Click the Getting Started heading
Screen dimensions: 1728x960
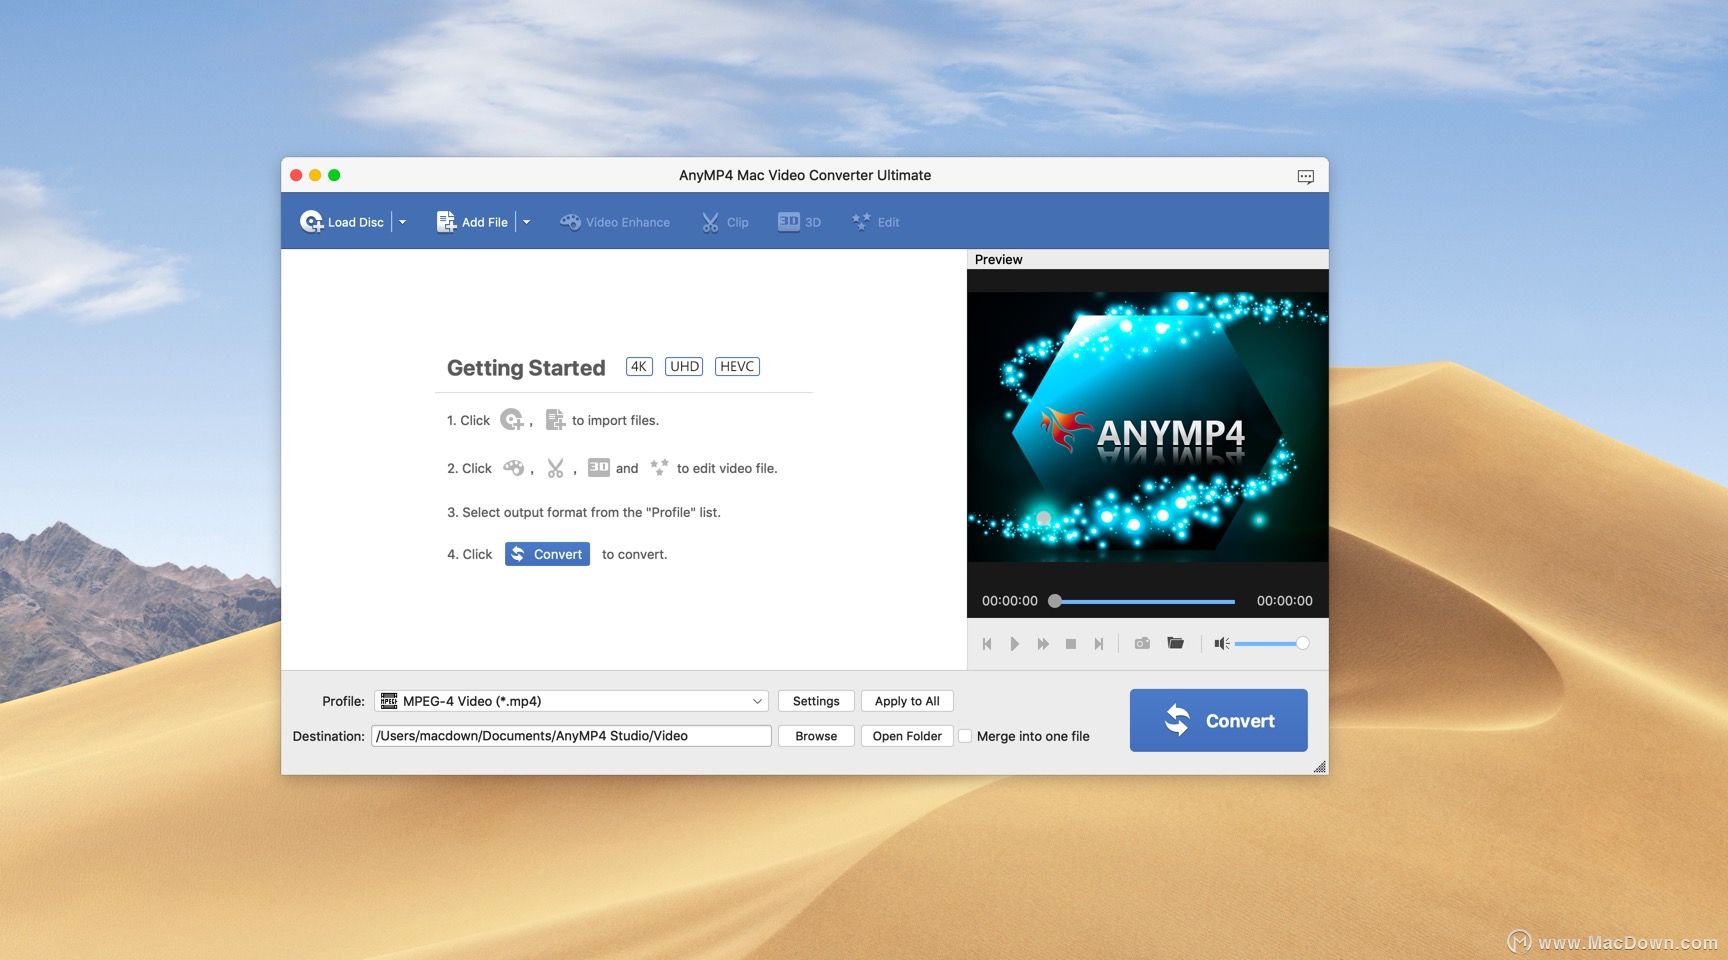pos(526,368)
